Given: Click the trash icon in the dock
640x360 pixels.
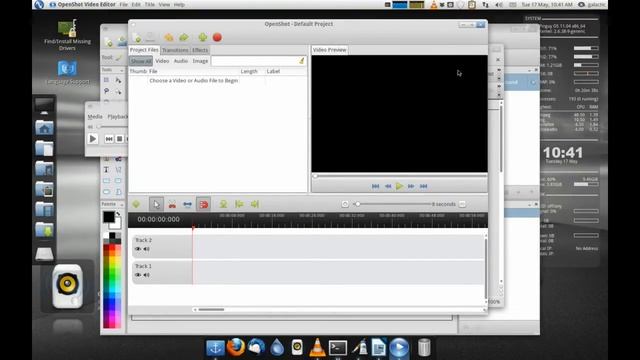Looking at the screenshot, I should pyautogui.click(x=424, y=348).
